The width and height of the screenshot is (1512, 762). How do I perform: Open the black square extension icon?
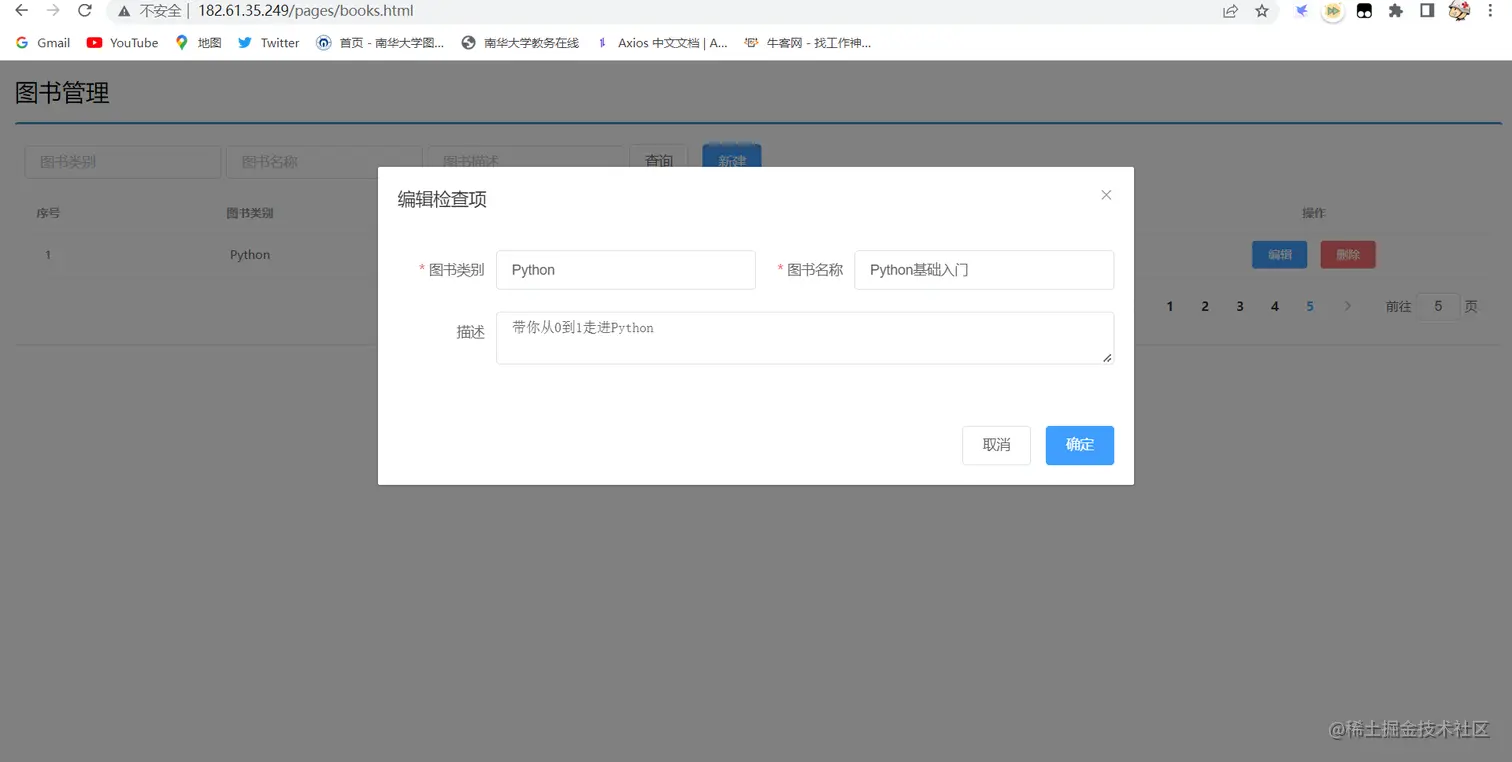(1364, 11)
